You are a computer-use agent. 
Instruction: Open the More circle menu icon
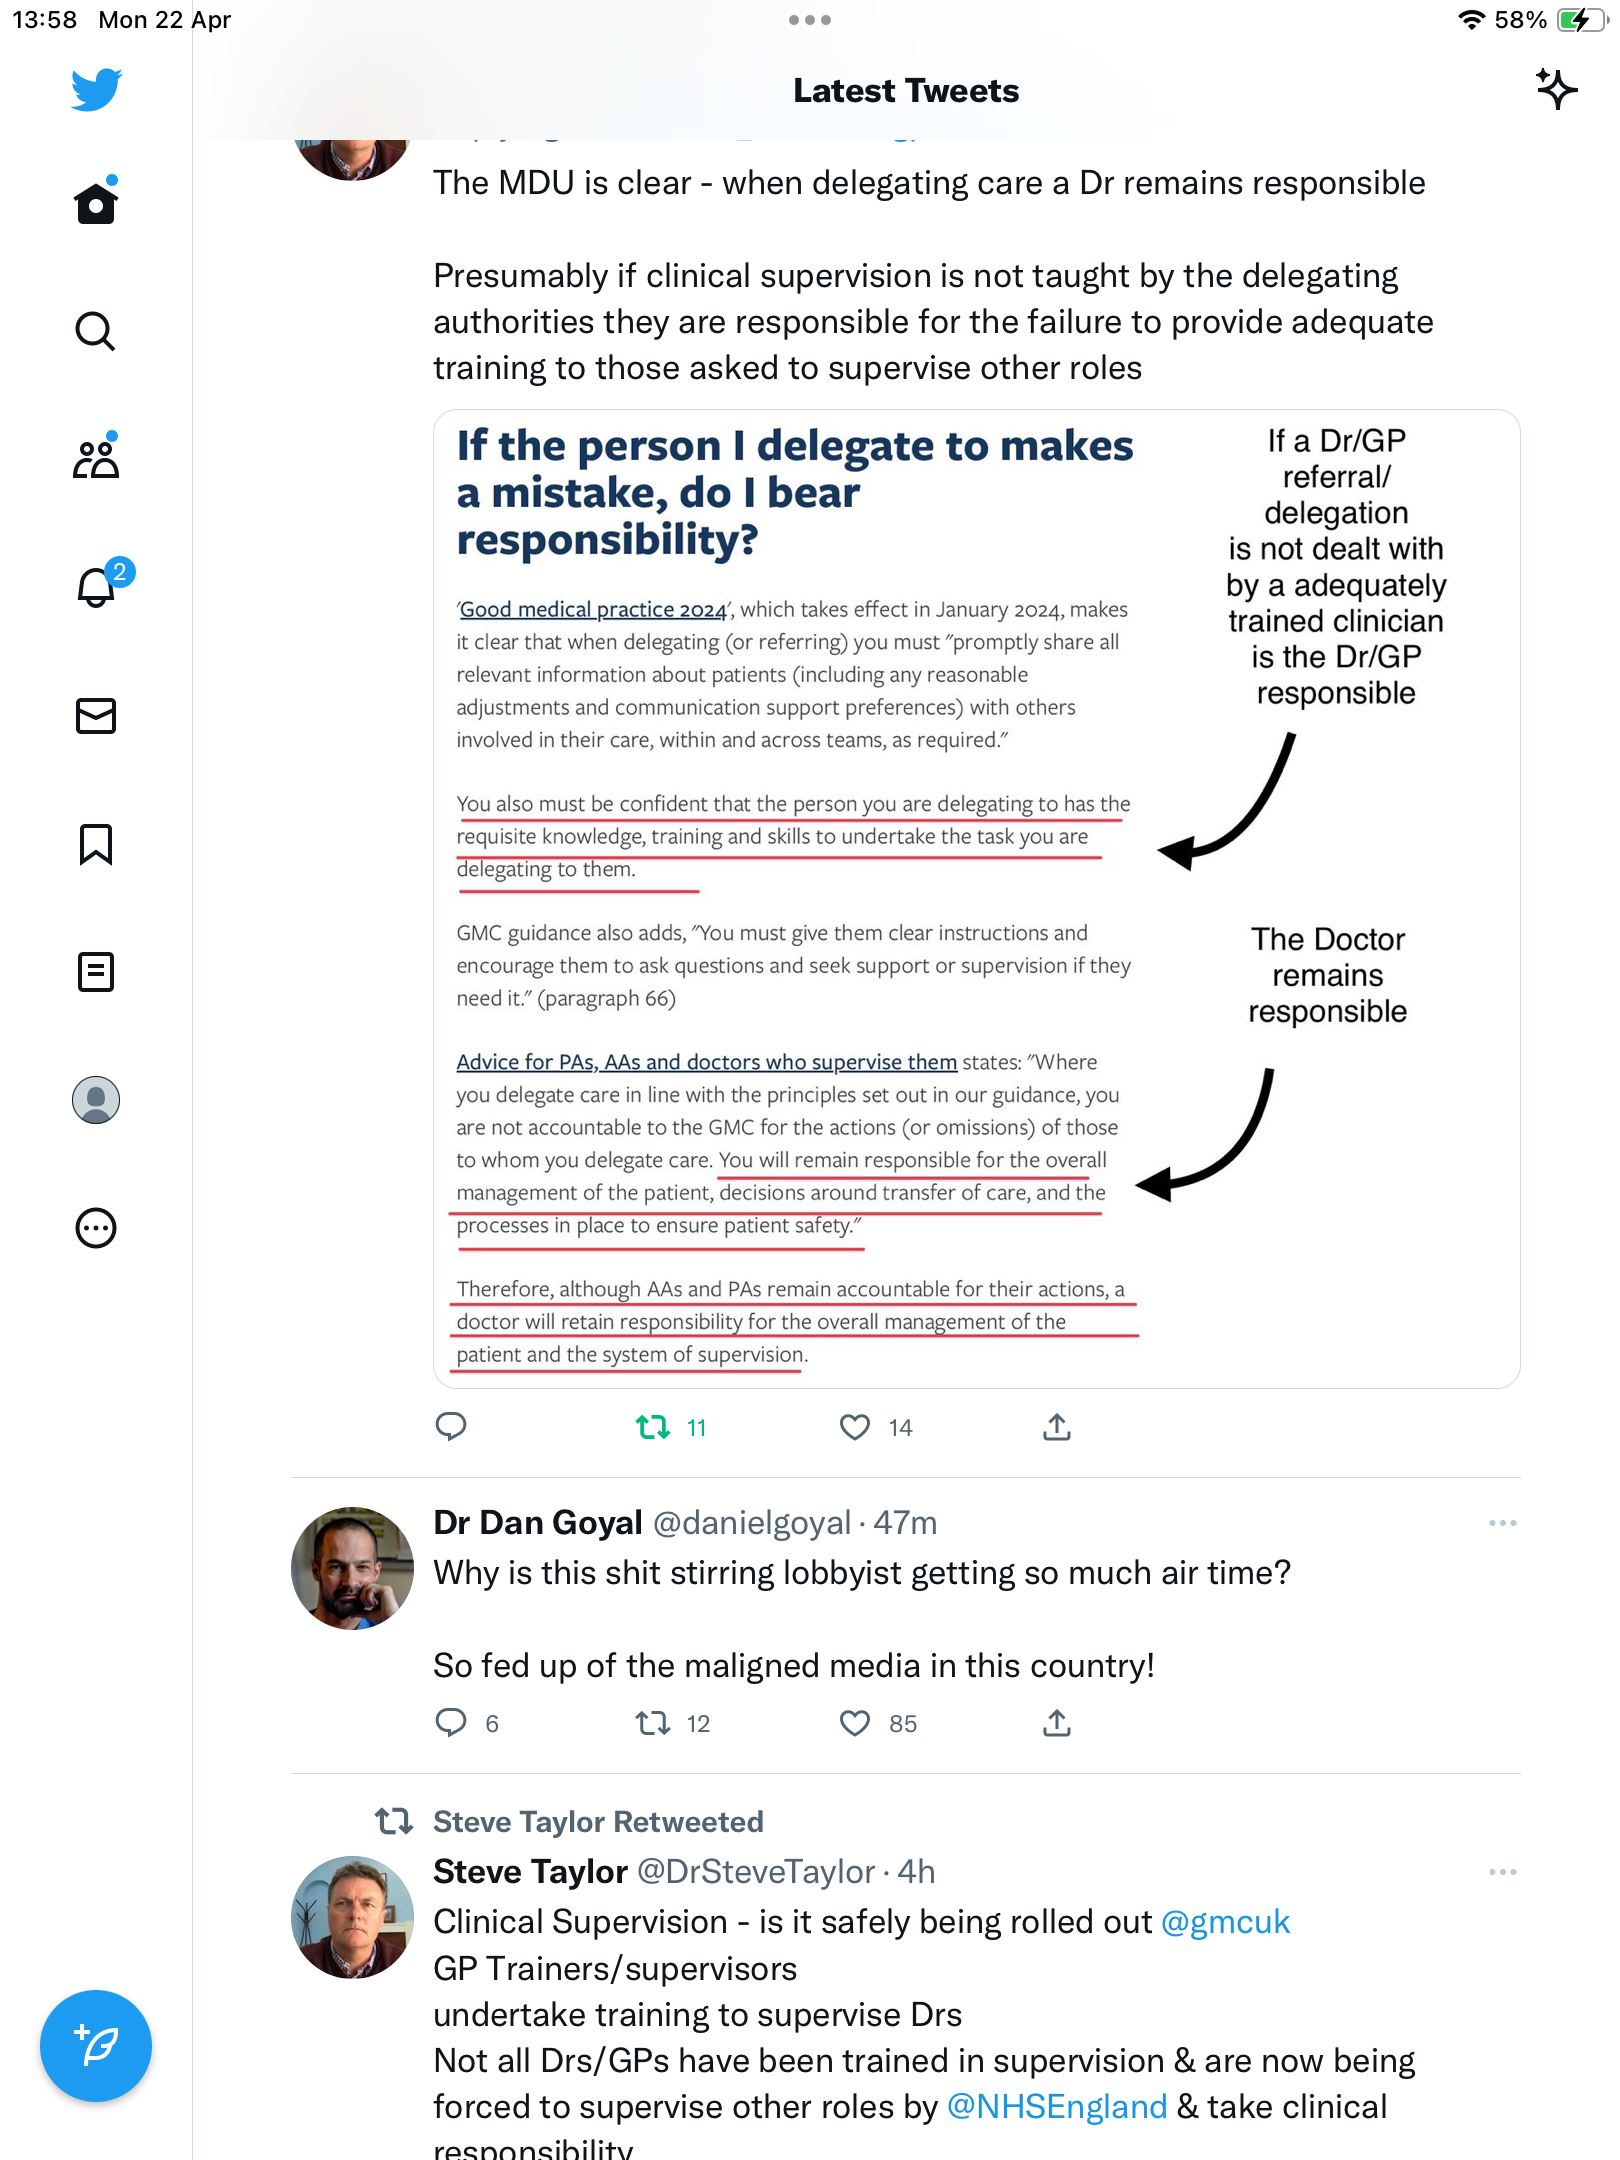(96, 1228)
